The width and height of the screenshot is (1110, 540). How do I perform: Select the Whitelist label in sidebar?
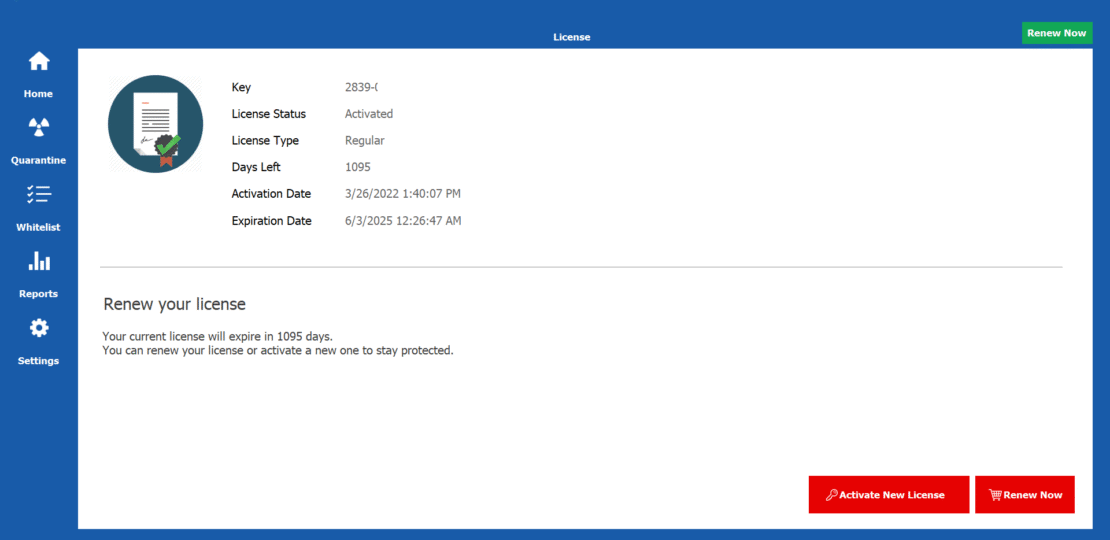pyautogui.click(x=38, y=227)
